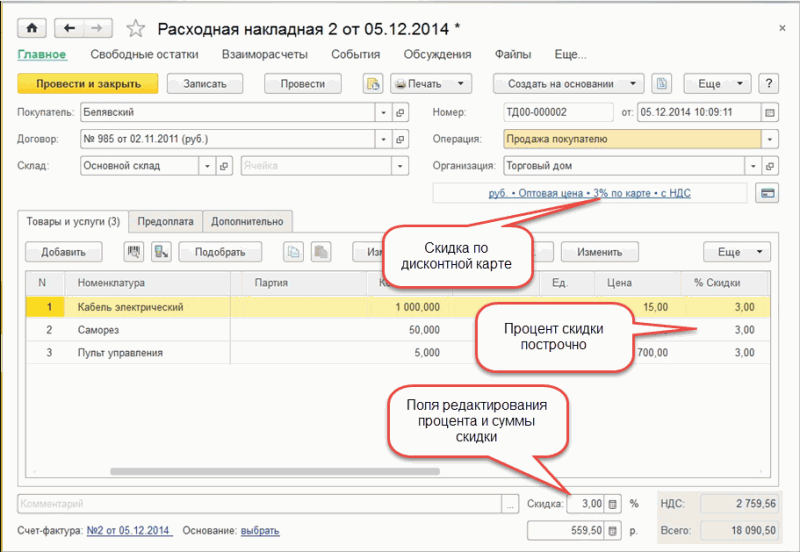Open the Взаиморасчеты section
This screenshot has width=800, height=552.
(265, 55)
